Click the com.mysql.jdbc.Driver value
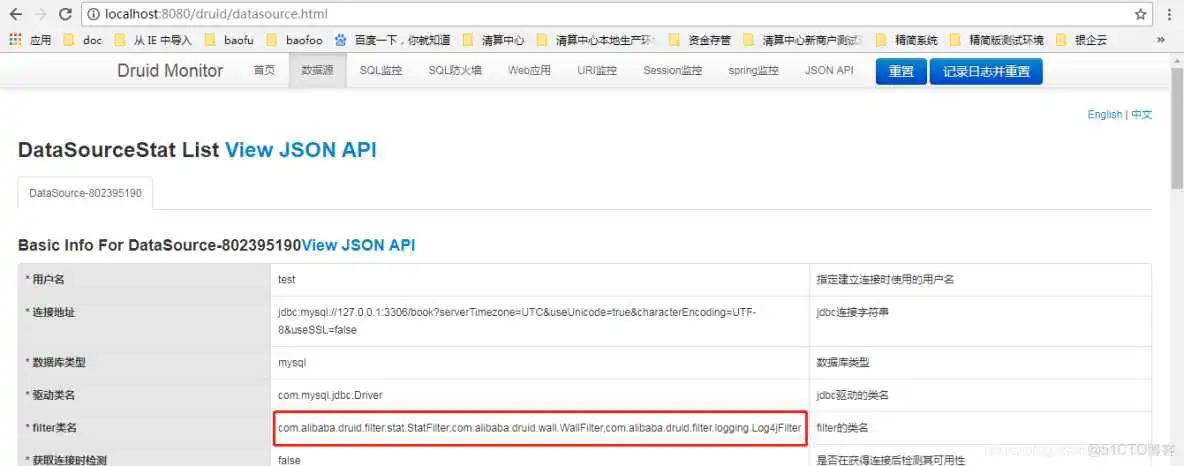Viewport: 1184px width, 466px height. (331, 395)
